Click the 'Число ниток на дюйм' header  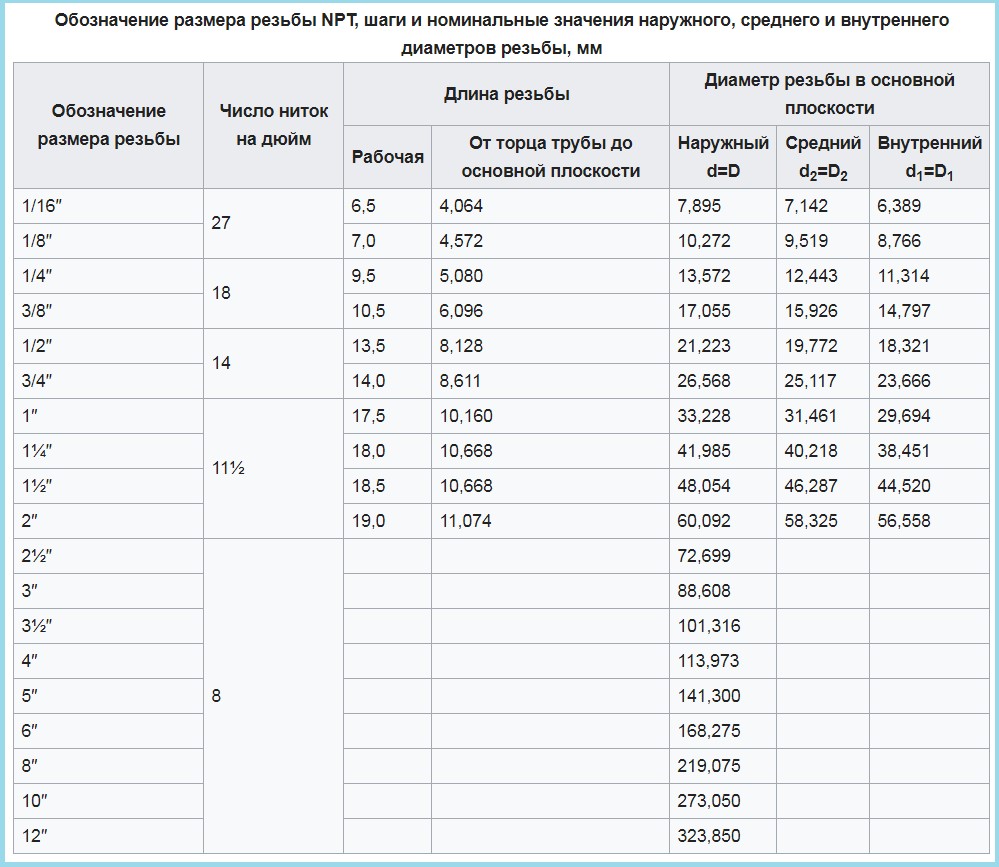click(273, 125)
